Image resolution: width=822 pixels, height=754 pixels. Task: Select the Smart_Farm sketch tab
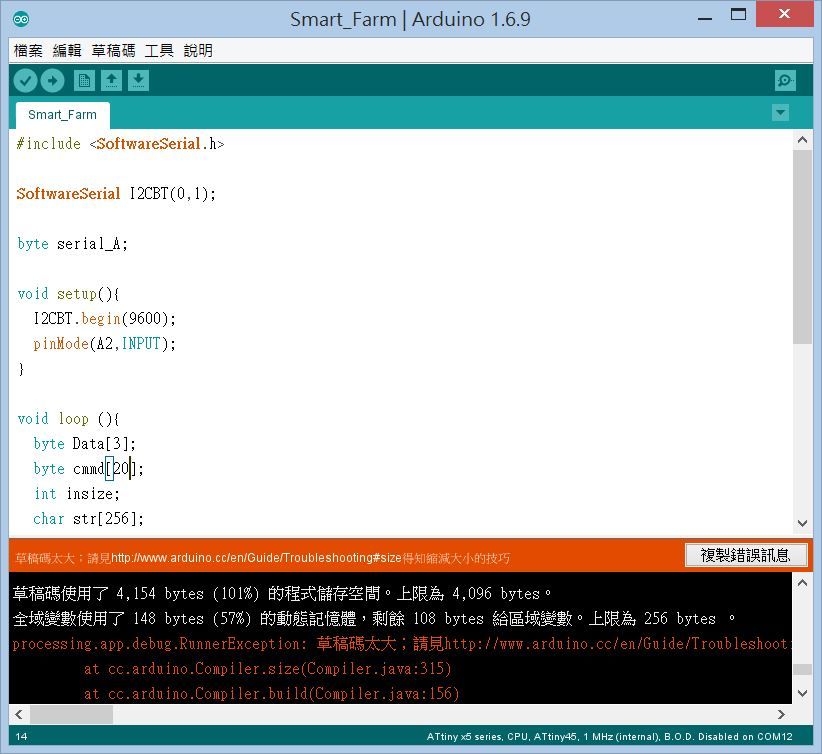(x=62, y=115)
